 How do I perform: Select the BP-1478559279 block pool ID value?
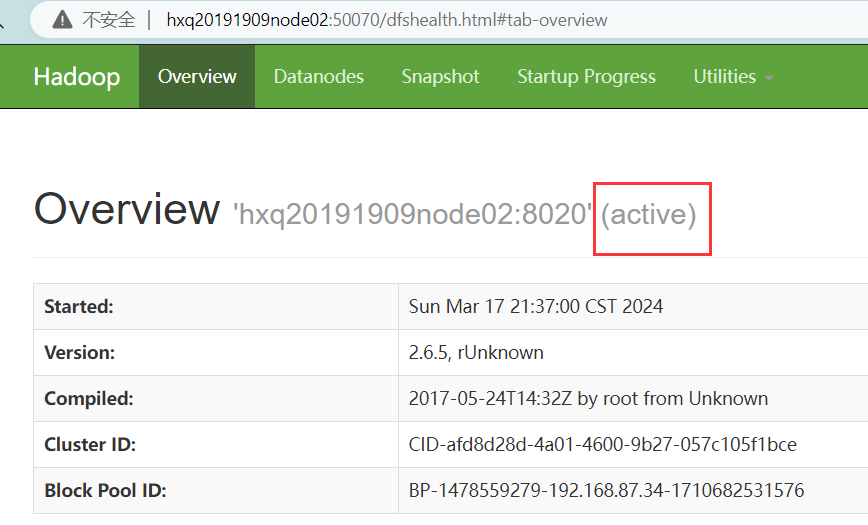(x=606, y=490)
